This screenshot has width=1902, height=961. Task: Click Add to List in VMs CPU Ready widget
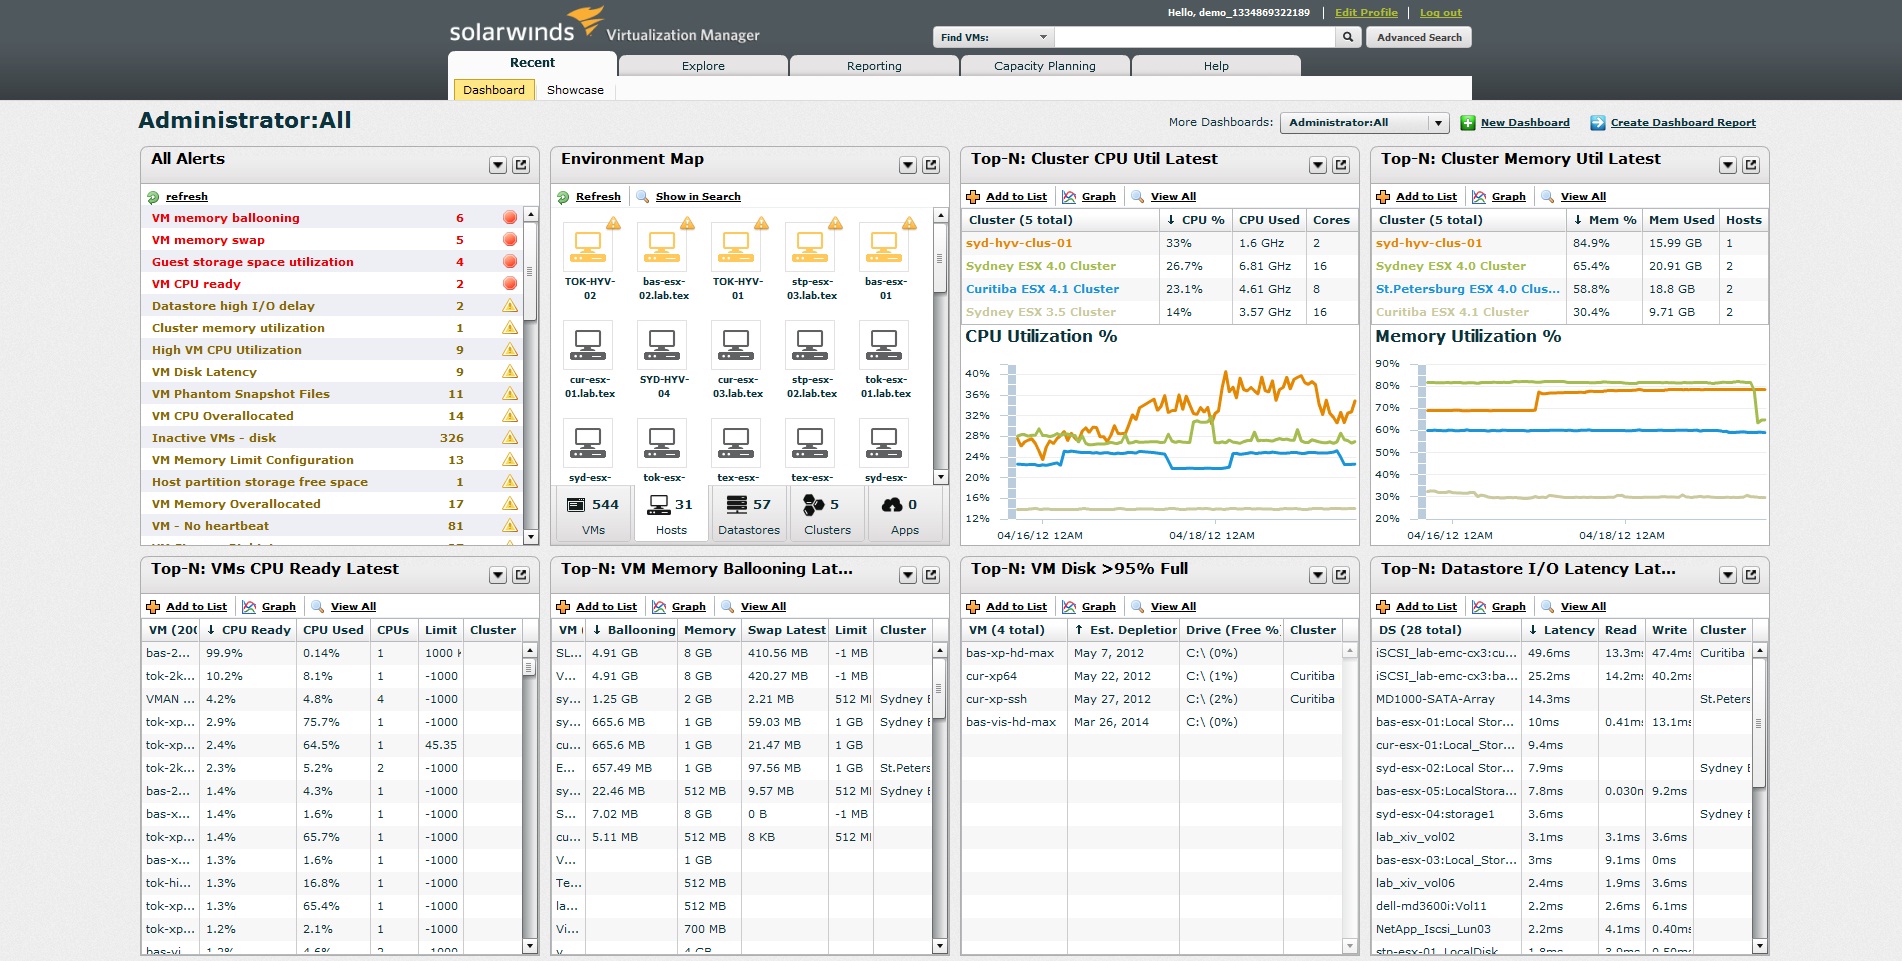coord(196,607)
